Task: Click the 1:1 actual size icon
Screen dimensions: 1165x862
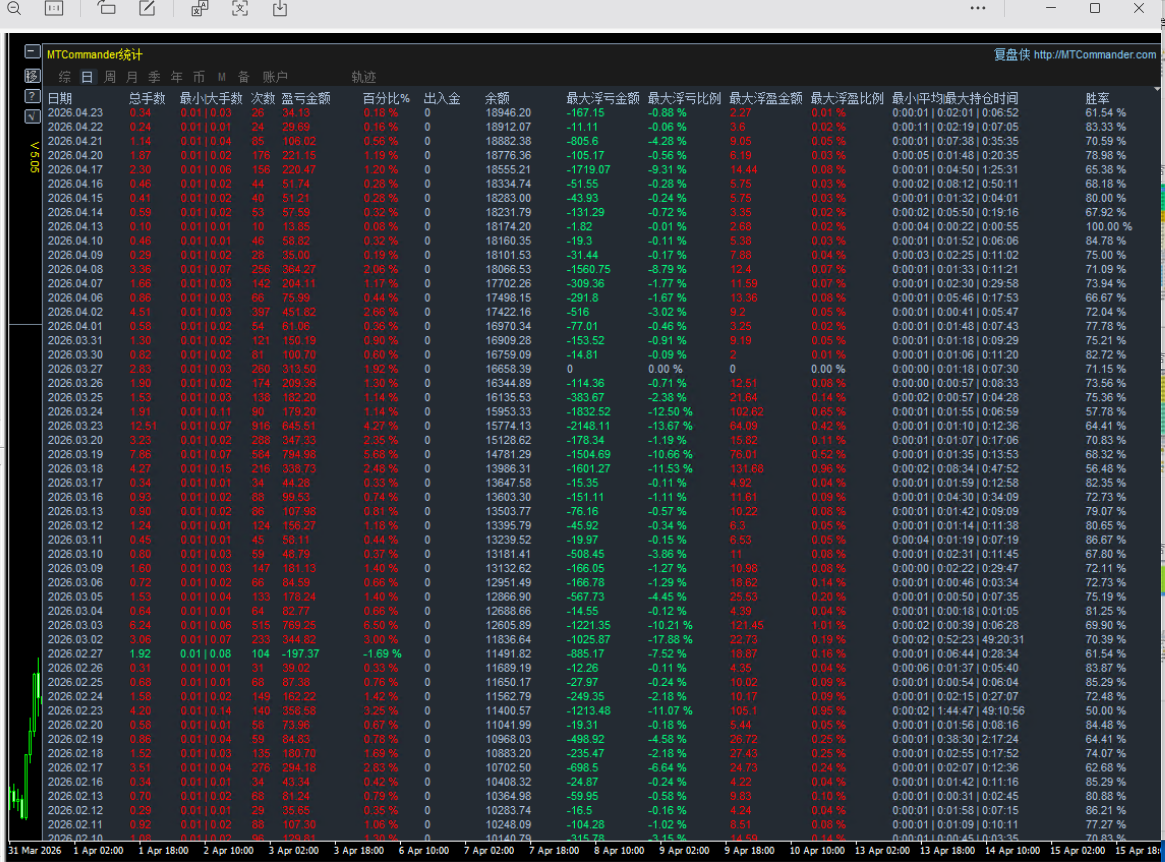Action: point(53,8)
